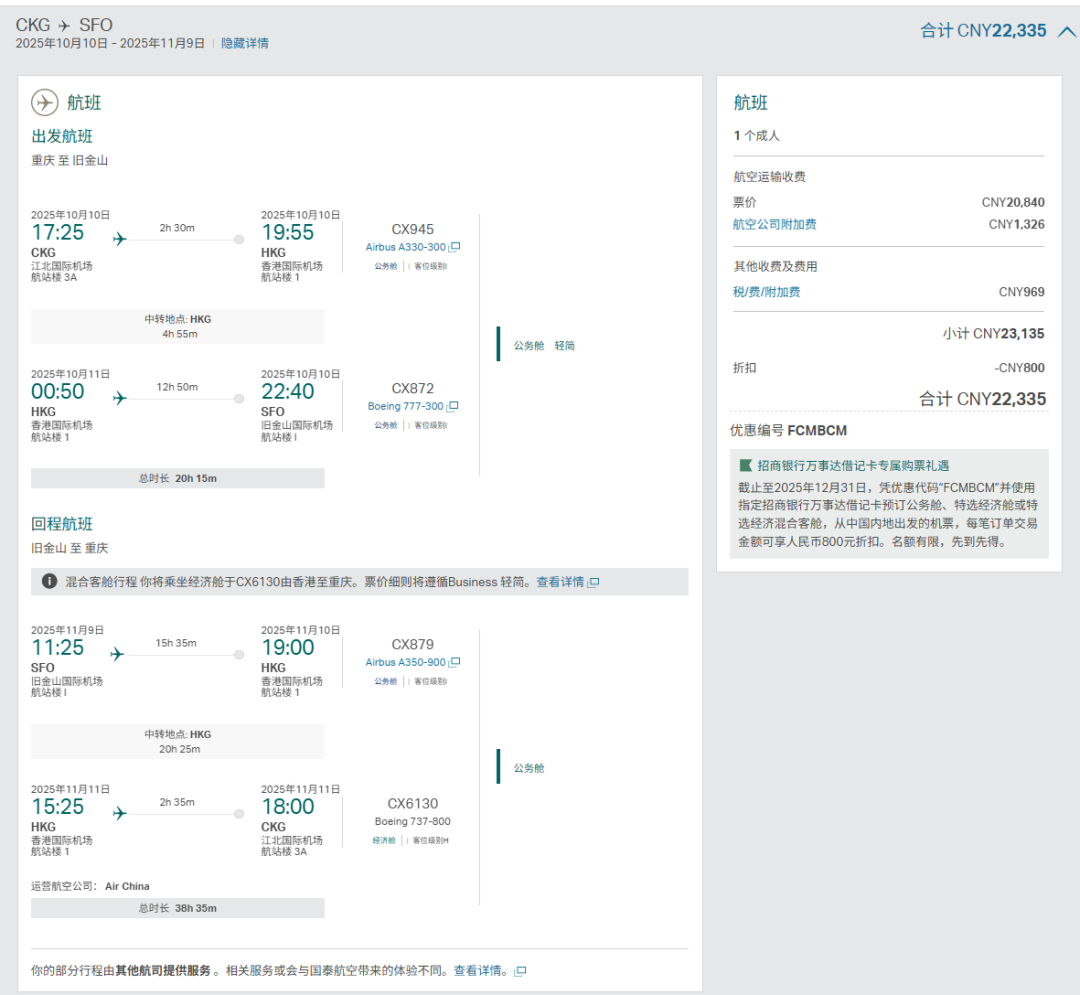Click 公务舱 link under flight CX879
Image resolution: width=1080 pixels, height=995 pixels.
coord(385,681)
